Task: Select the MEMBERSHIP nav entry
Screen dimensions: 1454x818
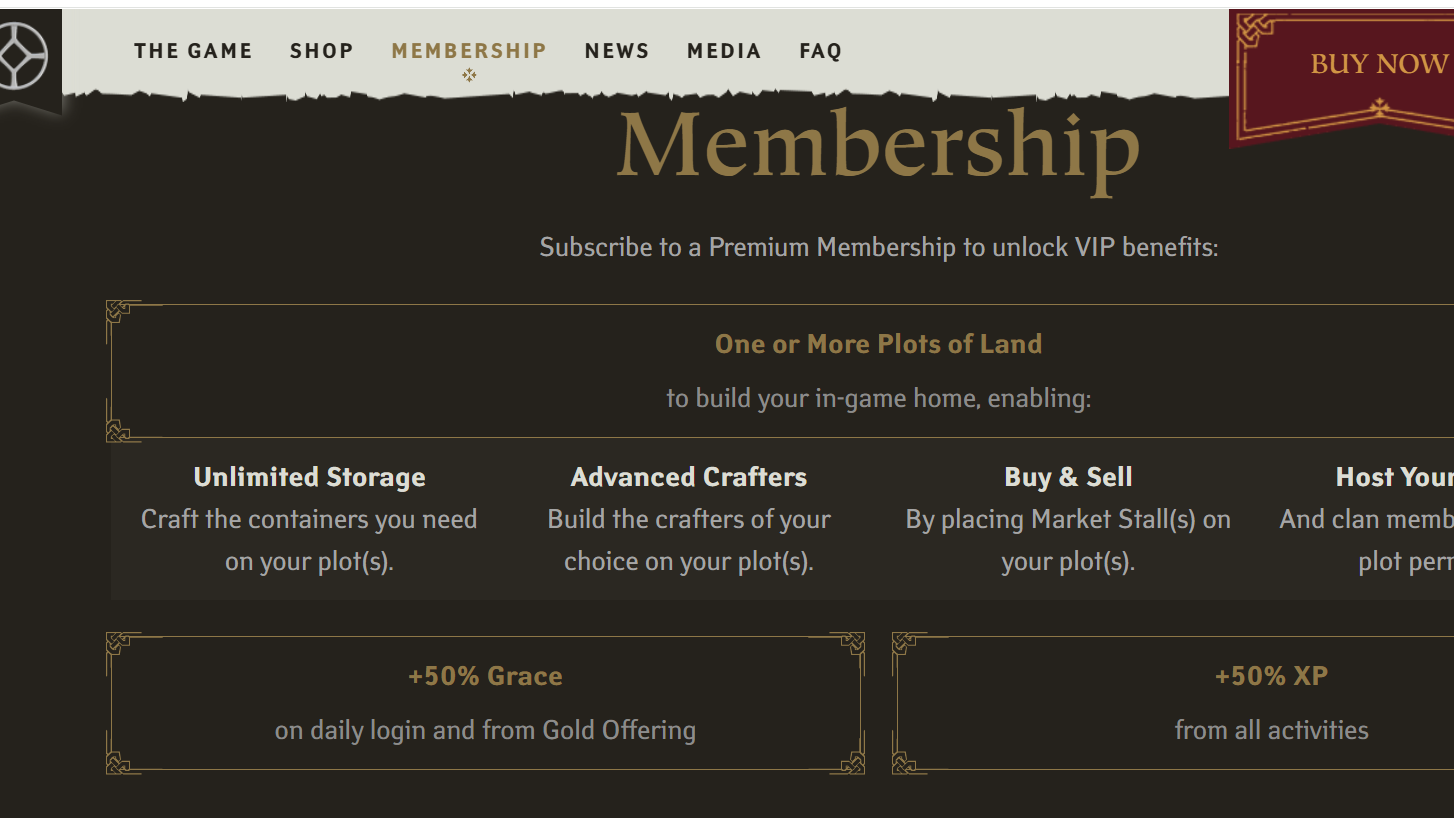Action: pos(469,50)
